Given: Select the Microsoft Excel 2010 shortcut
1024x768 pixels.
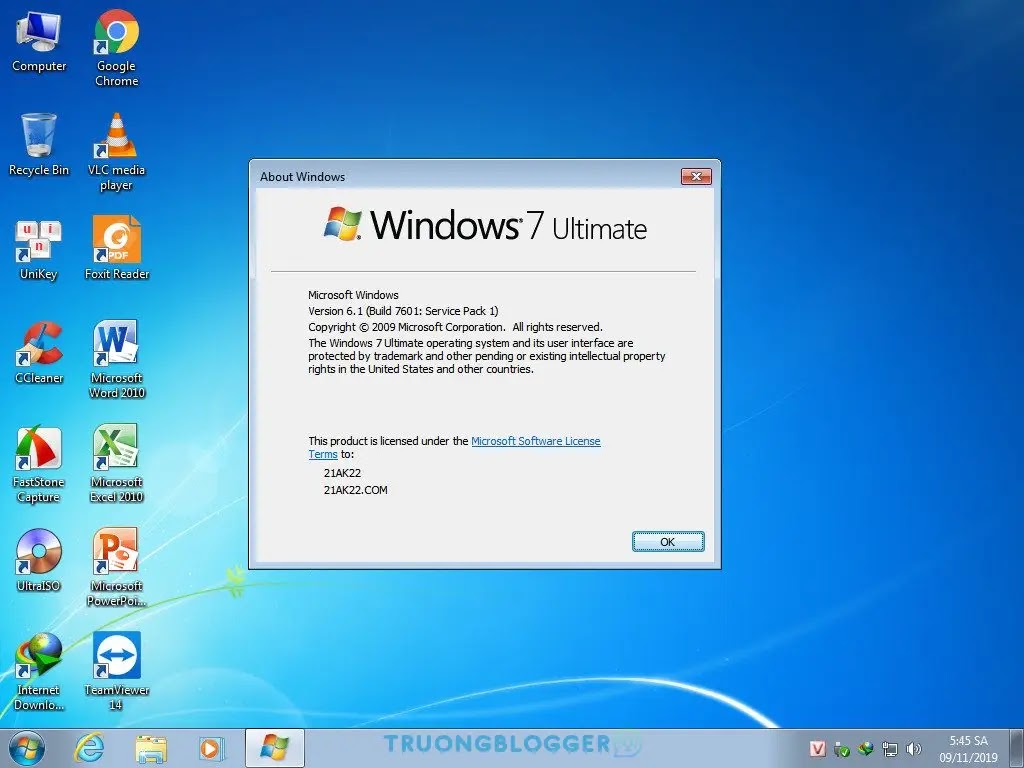Looking at the screenshot, I should coord(116,463).
